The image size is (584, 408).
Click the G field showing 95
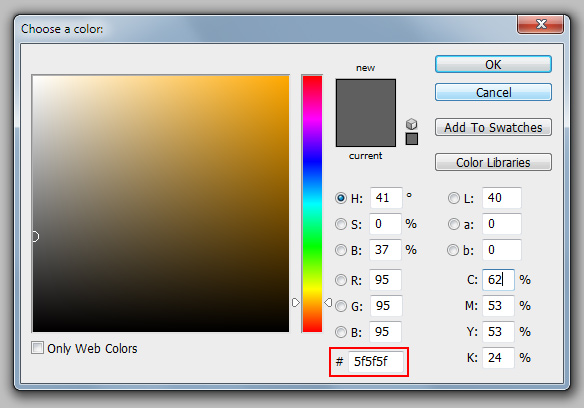coord(386,306)
